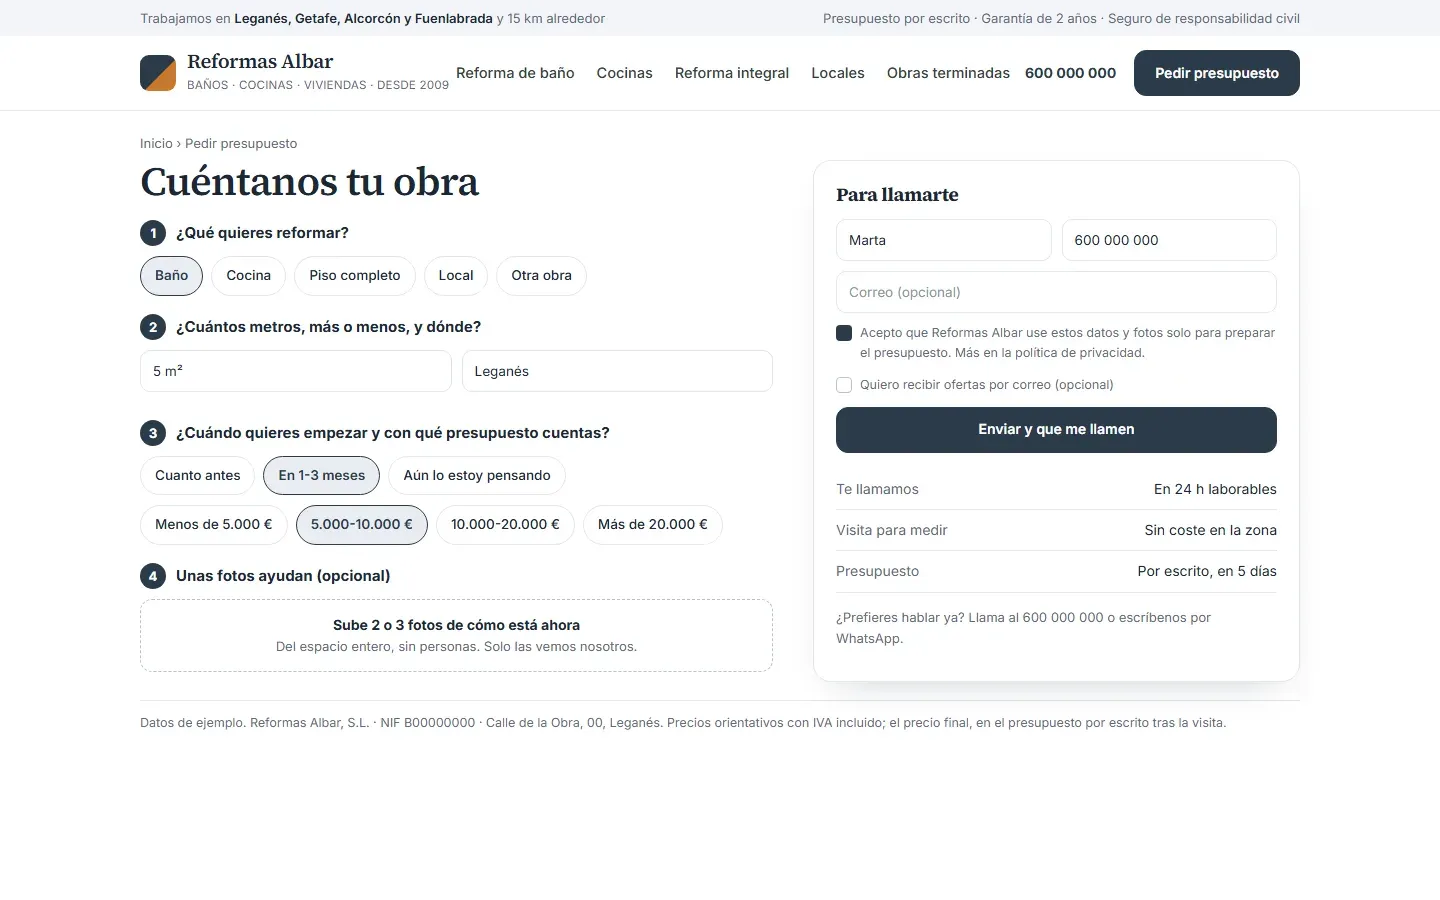
Task: Select the Baño option
Action: tap(171, 276)
